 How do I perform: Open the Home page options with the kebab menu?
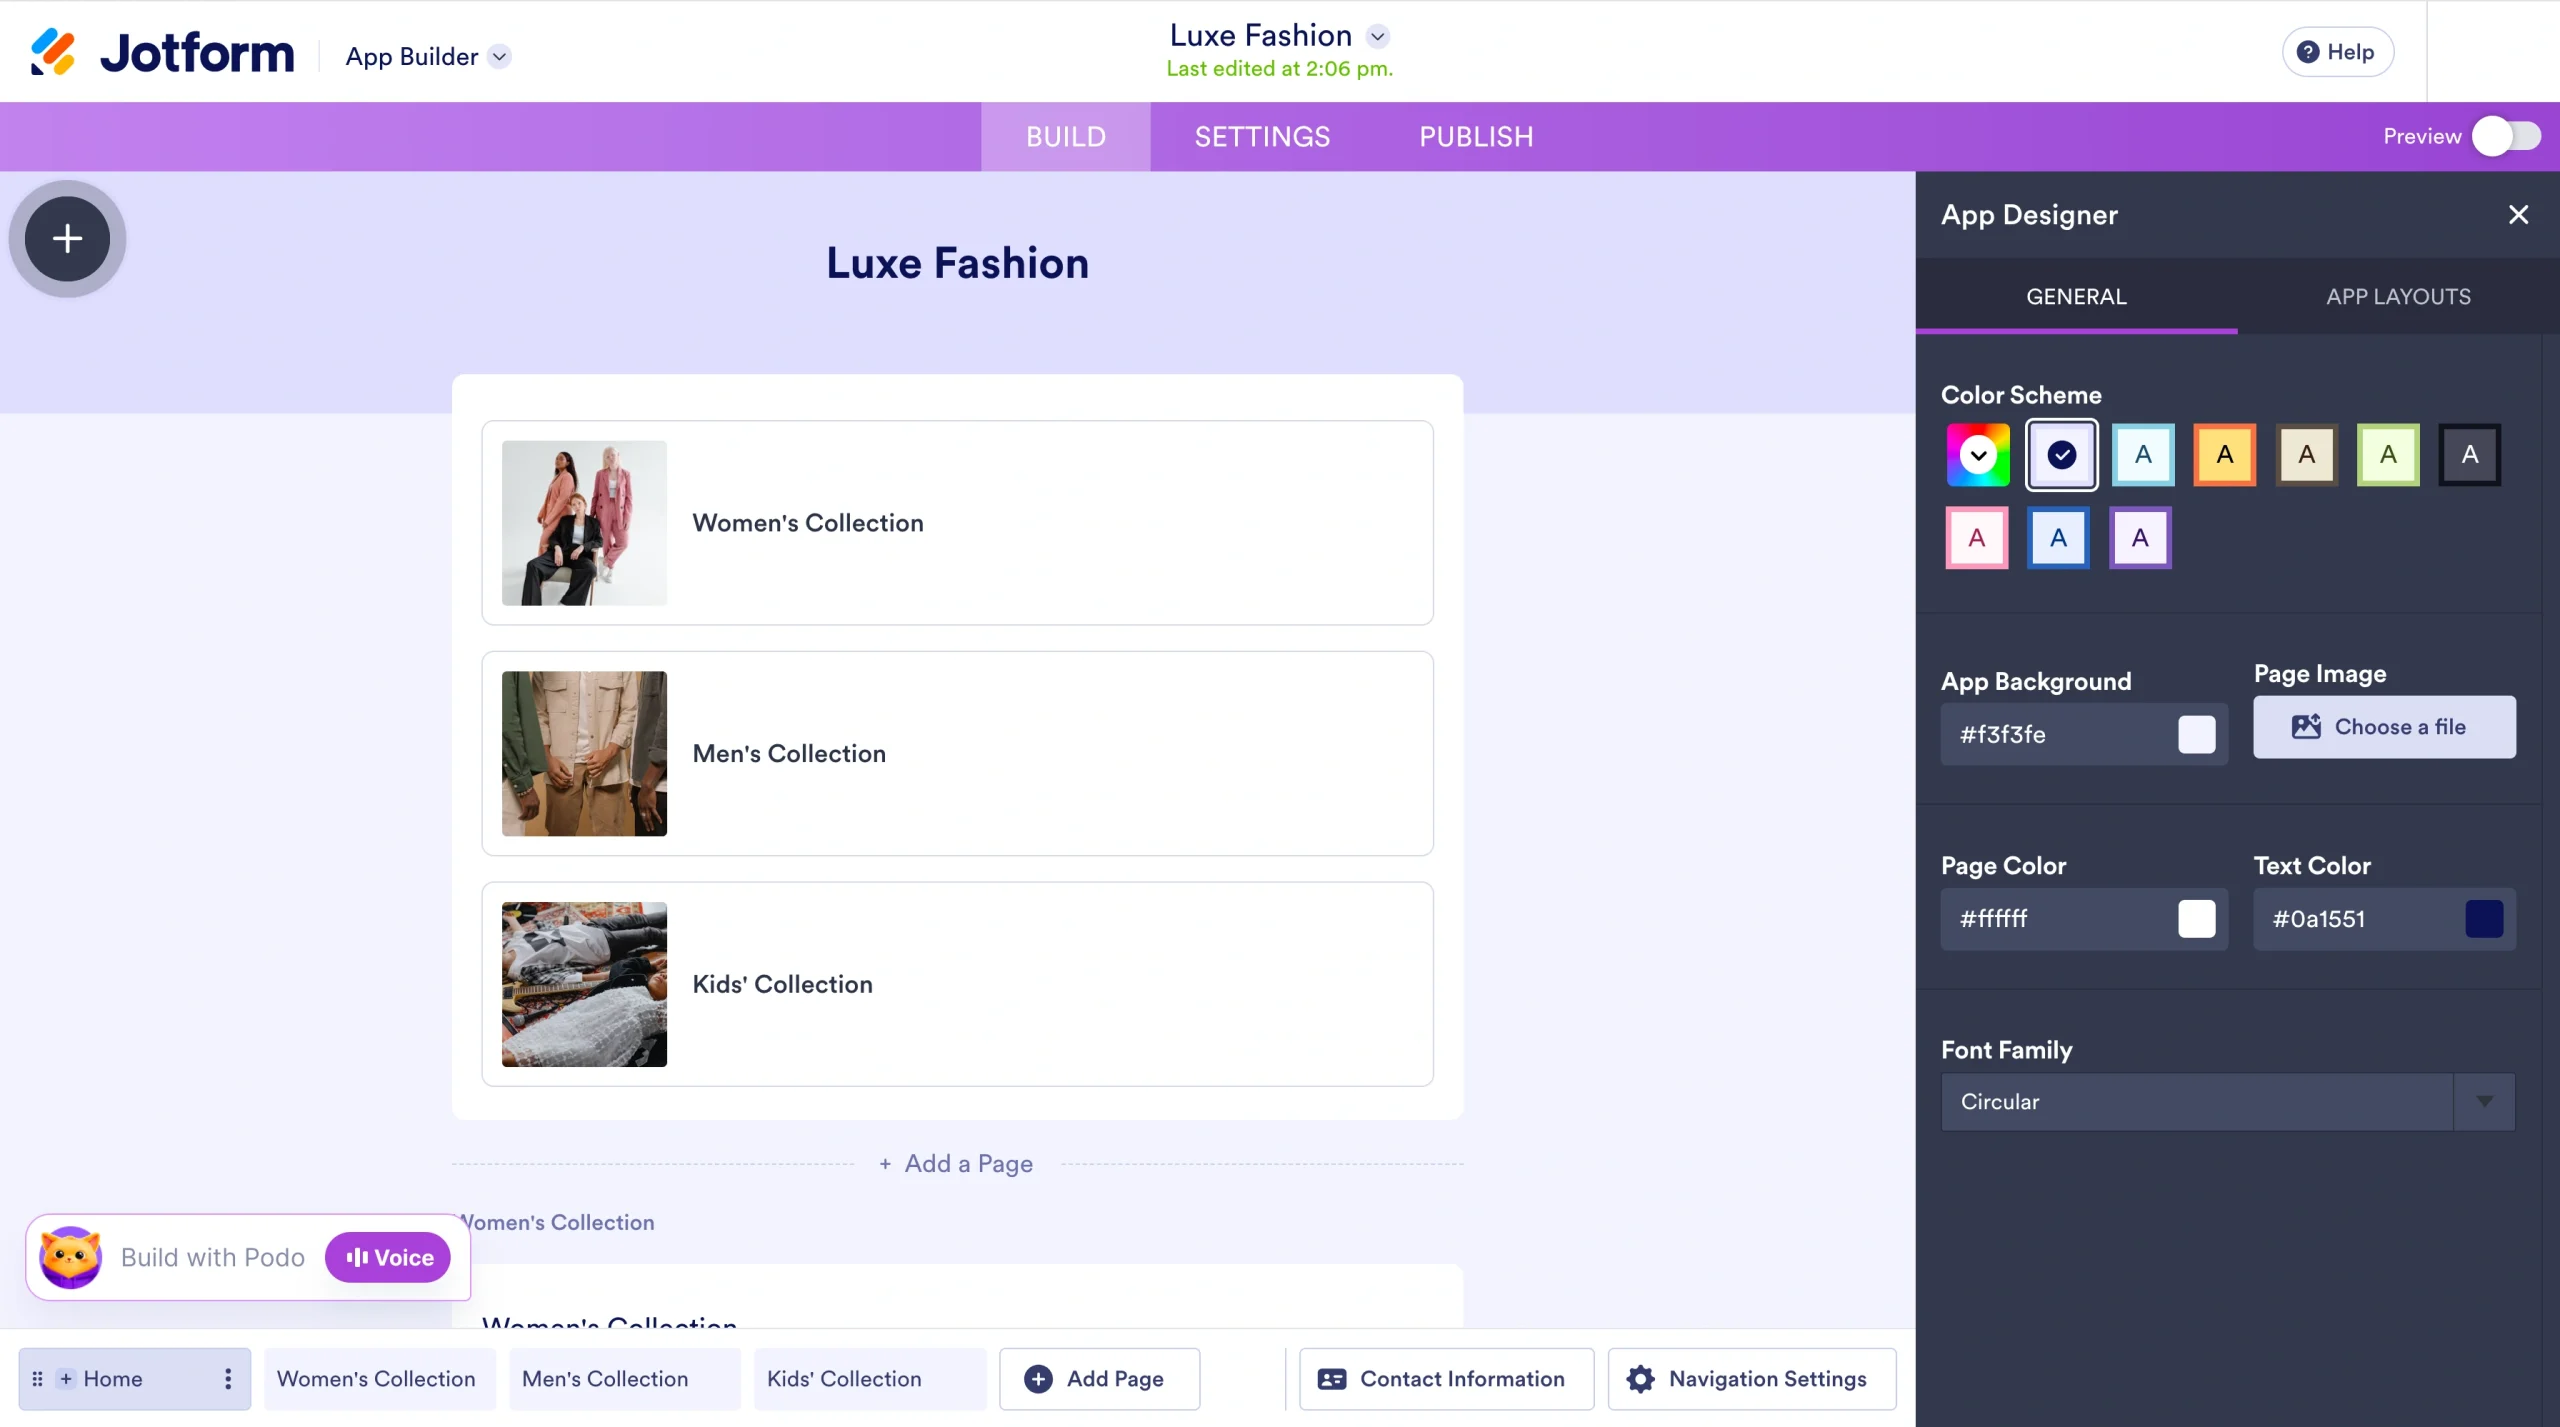227,1379
